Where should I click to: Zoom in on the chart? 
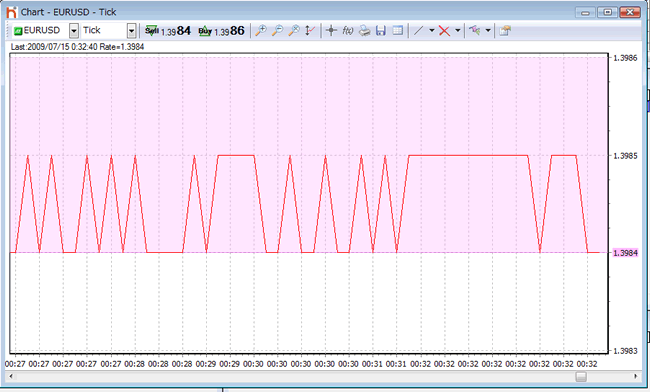click(261, 30)
